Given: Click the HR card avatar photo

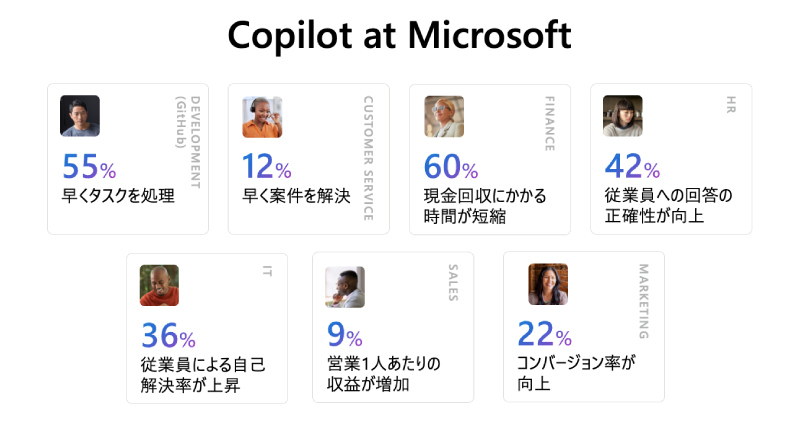Looking at the screenshot, I should point(623,116).
